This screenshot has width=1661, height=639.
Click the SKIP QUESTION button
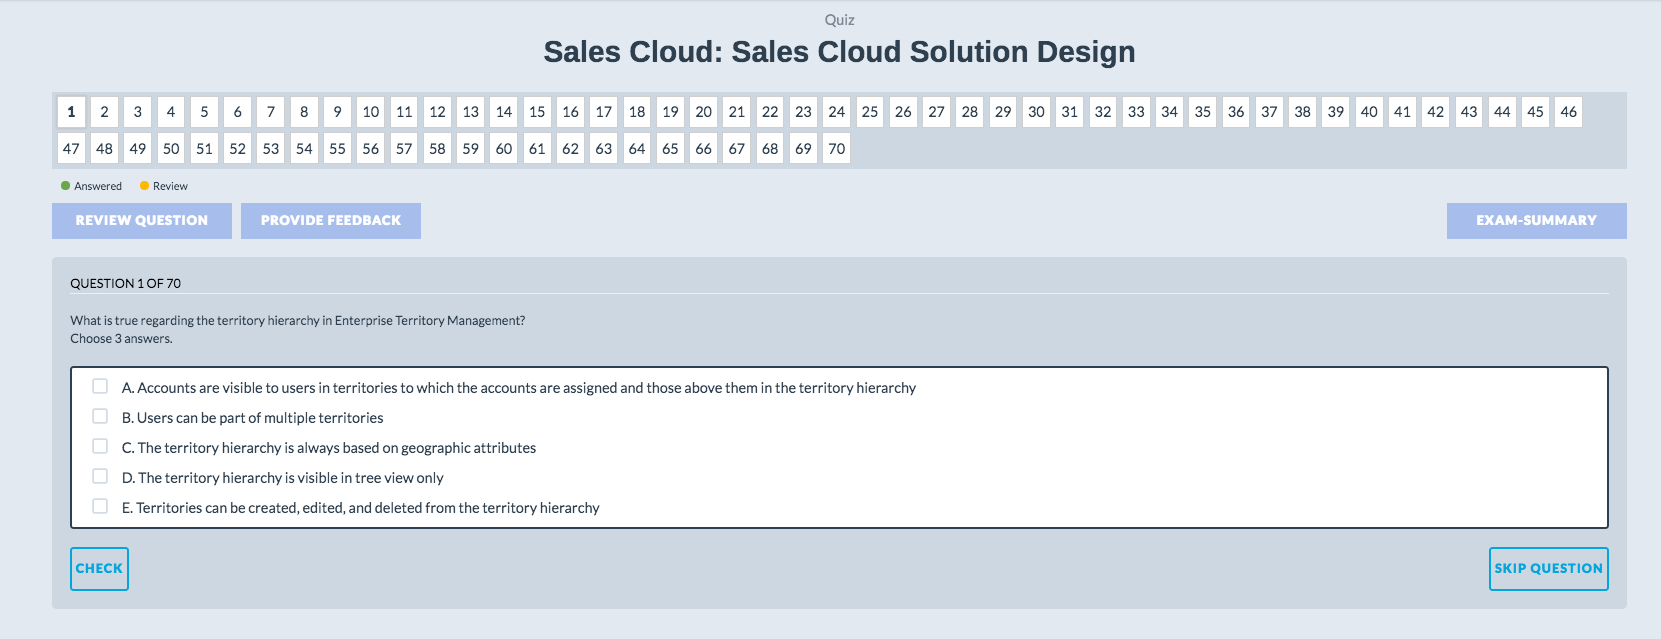click(1548, 568)
